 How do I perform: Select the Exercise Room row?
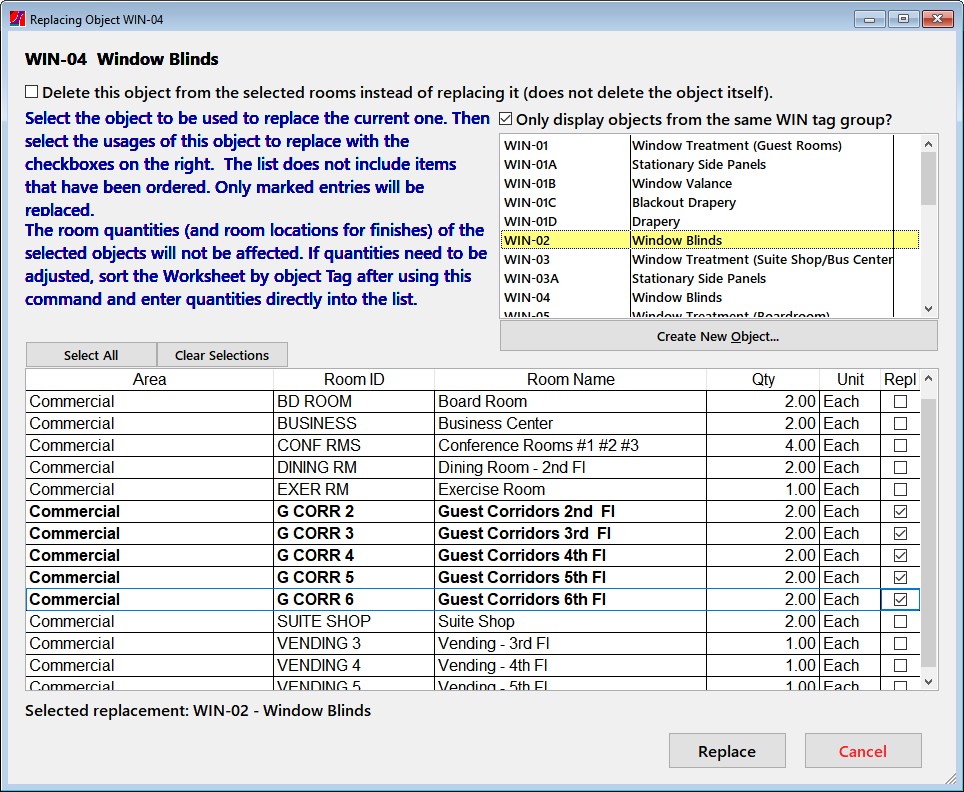(490, 489)
